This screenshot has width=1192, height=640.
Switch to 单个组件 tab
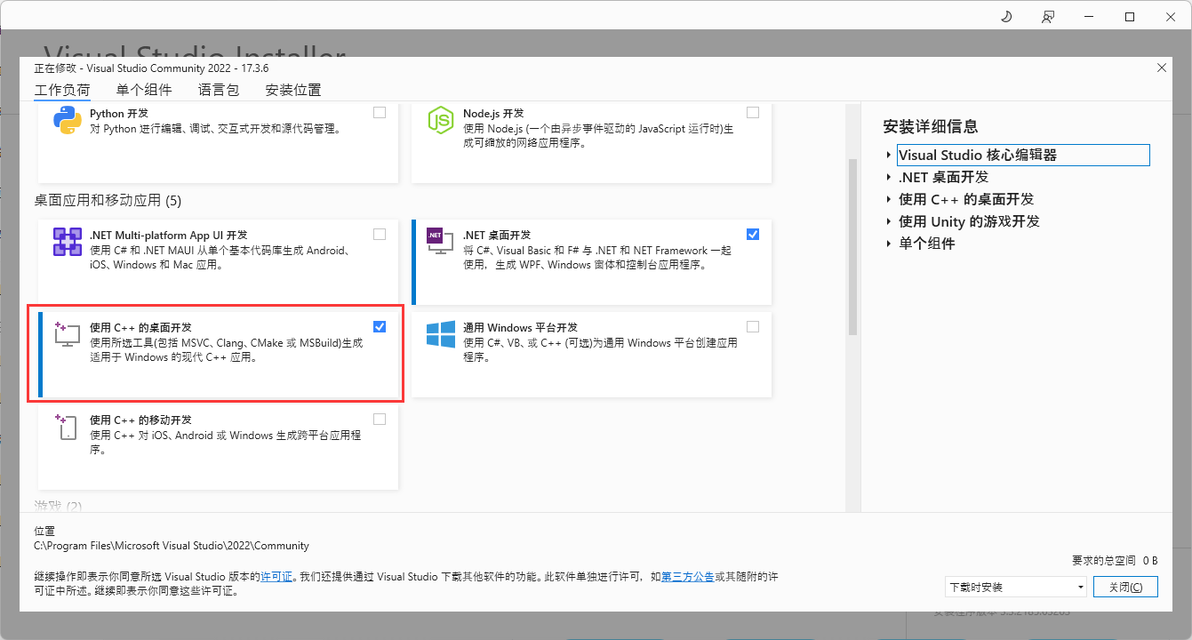(x=144, y=90)
